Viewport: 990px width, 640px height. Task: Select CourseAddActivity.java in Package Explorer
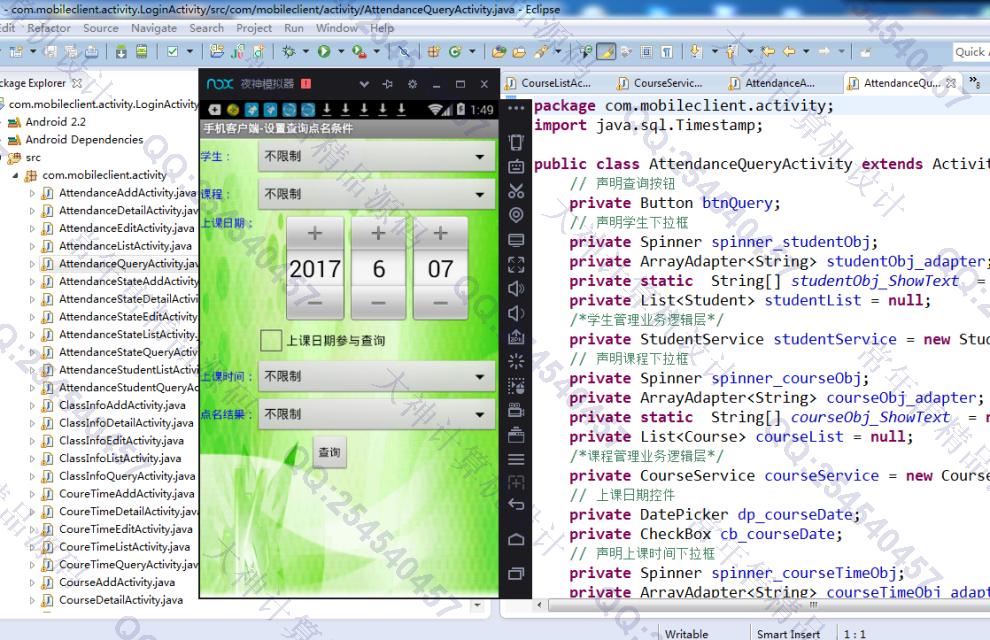click(117, 582)
